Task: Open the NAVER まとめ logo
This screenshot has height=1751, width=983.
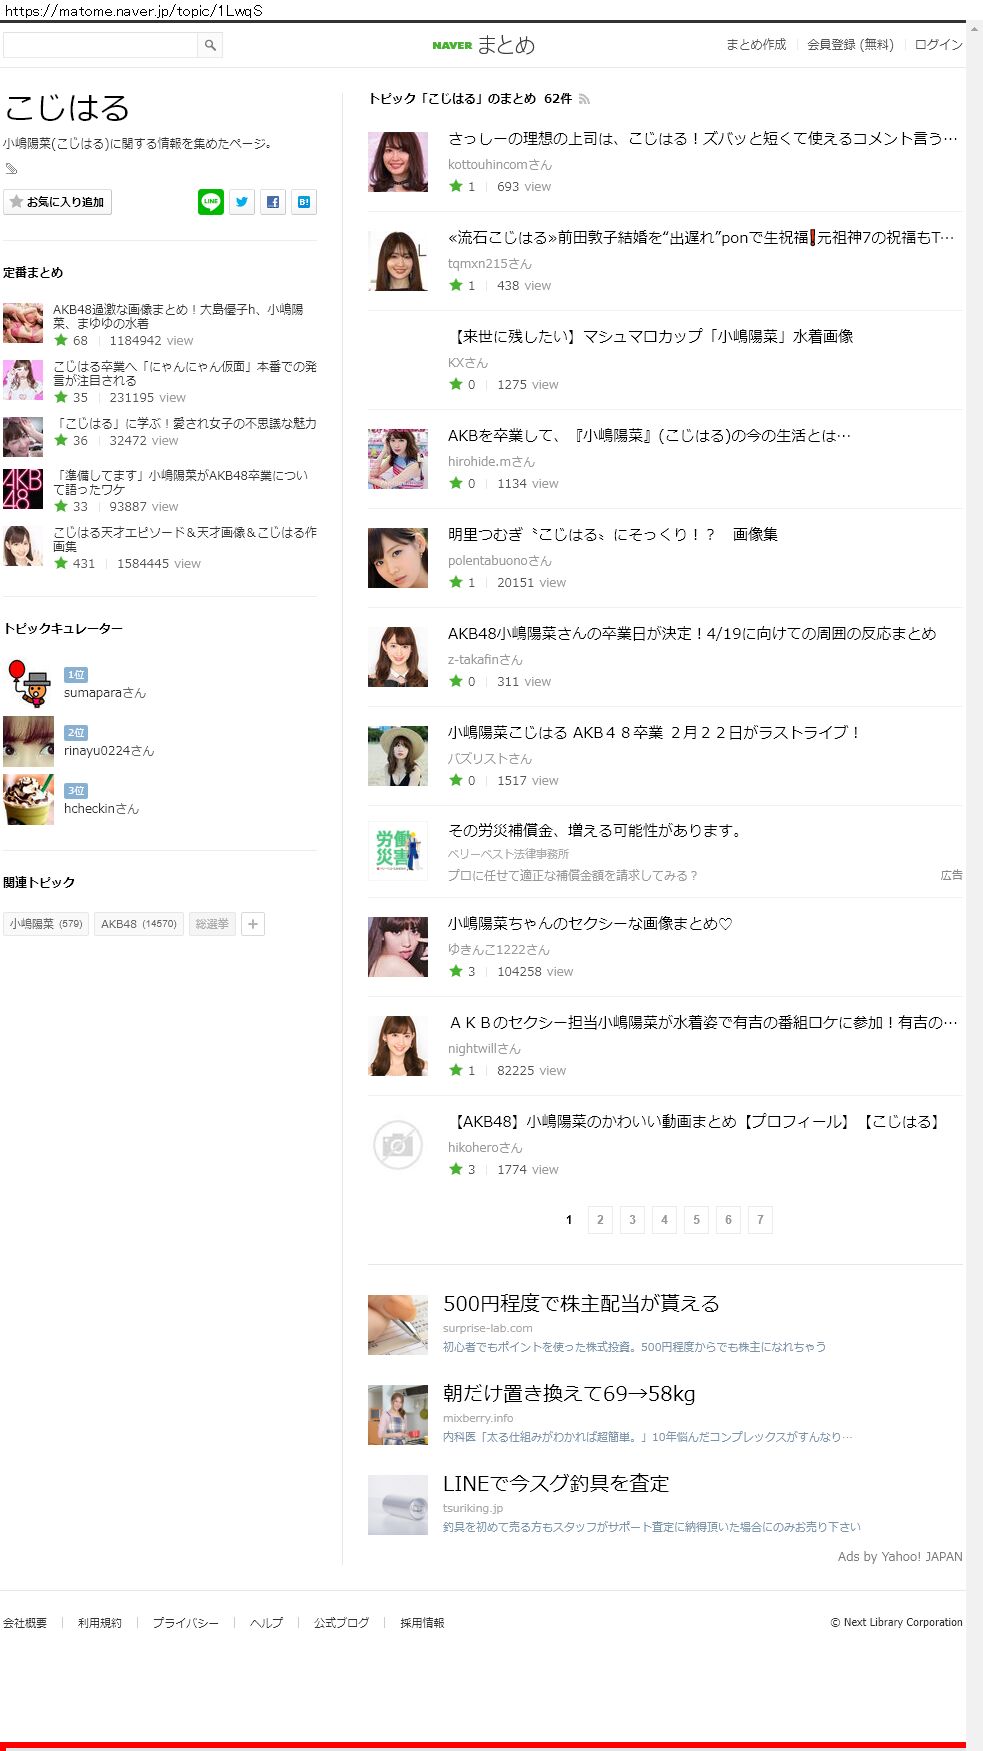Action: [484, 45]
